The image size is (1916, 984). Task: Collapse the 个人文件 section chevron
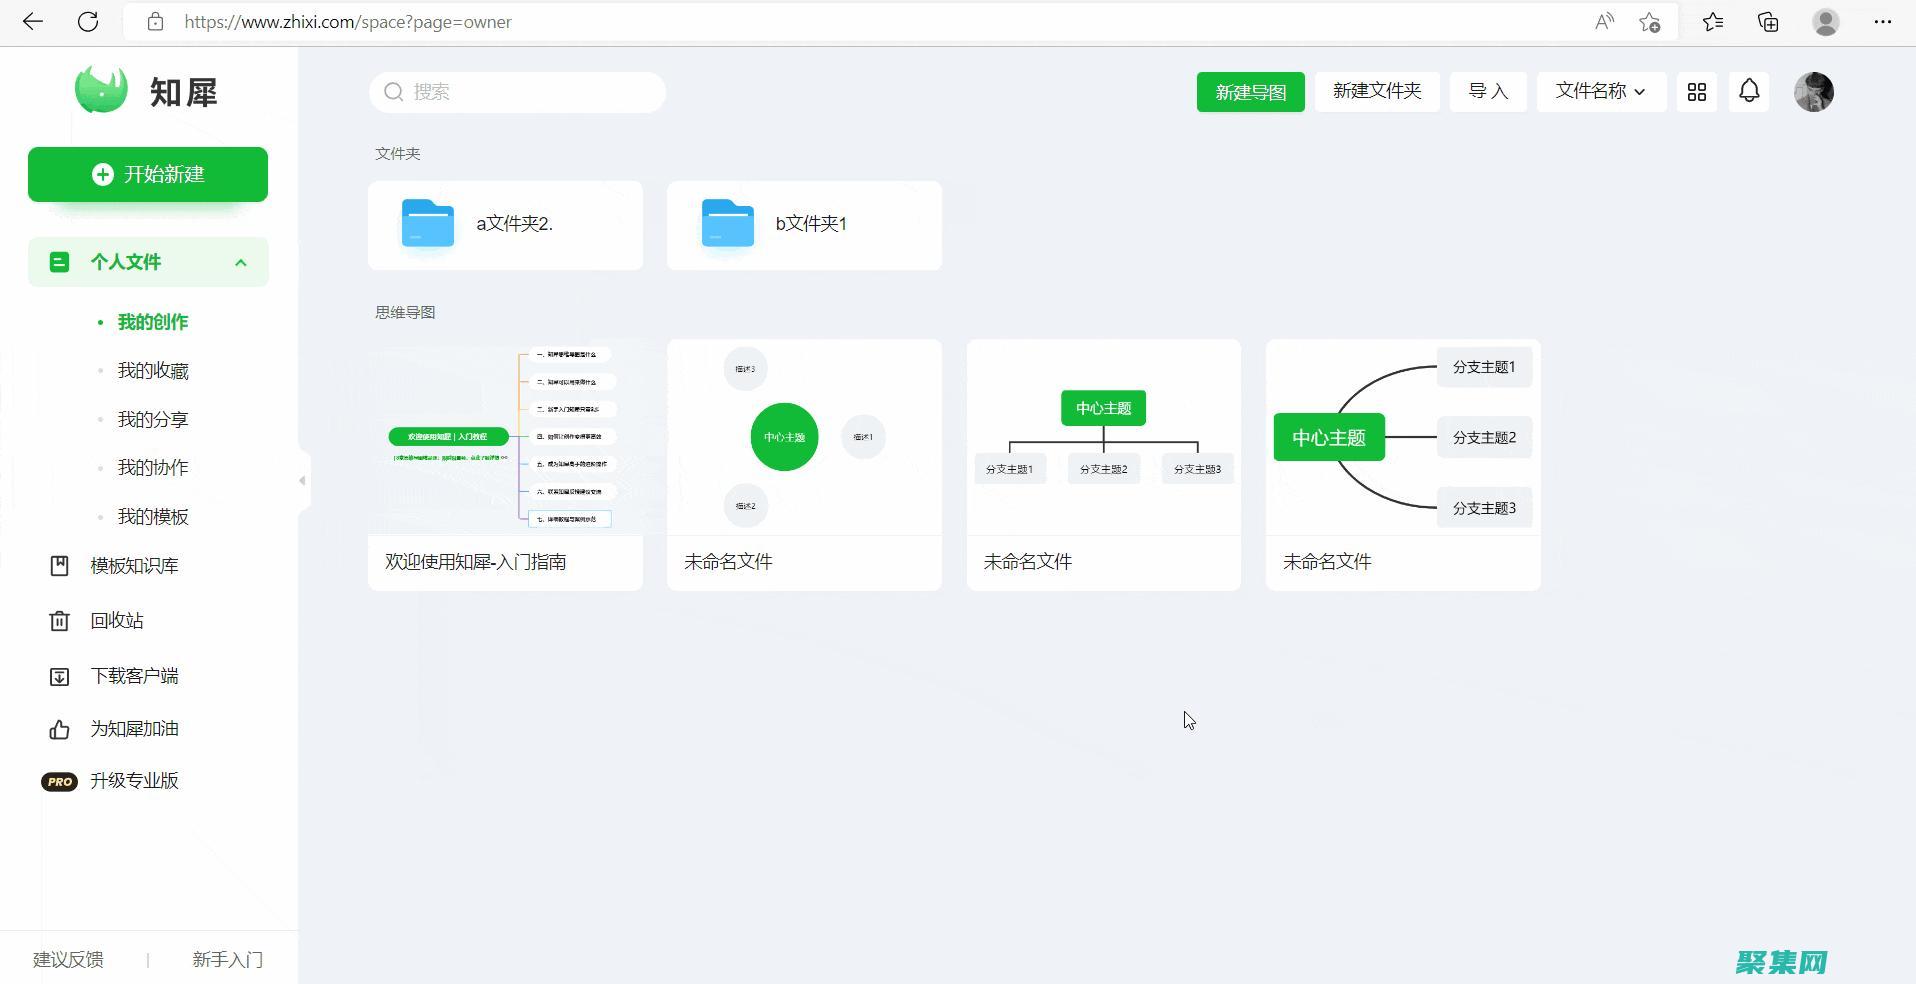coord(240,262)
